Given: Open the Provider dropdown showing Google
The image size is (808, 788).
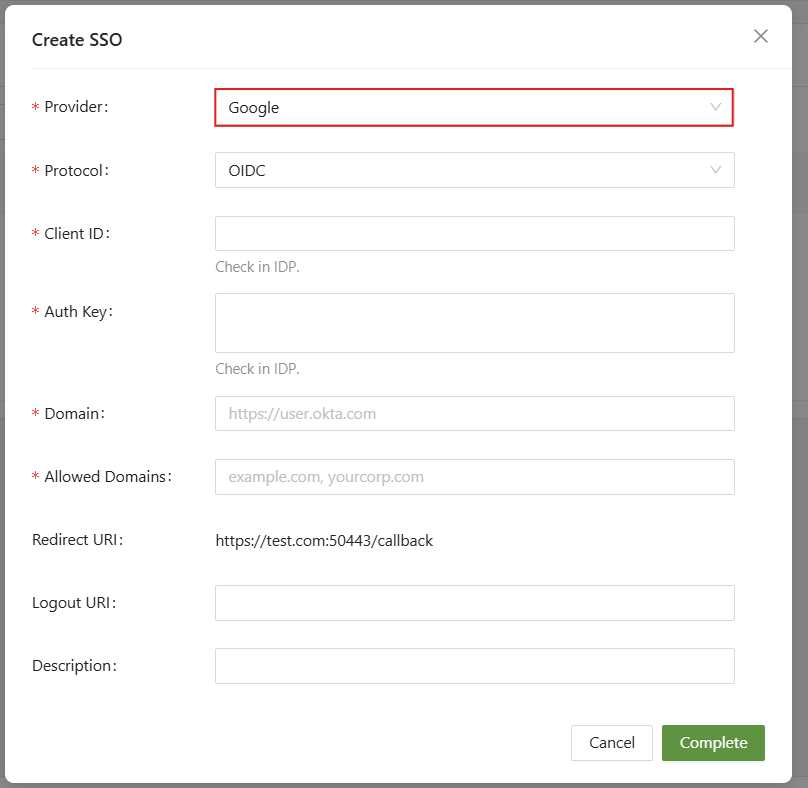Looking at the screenshot, I should pyautogui.click(x=460, y=107).
